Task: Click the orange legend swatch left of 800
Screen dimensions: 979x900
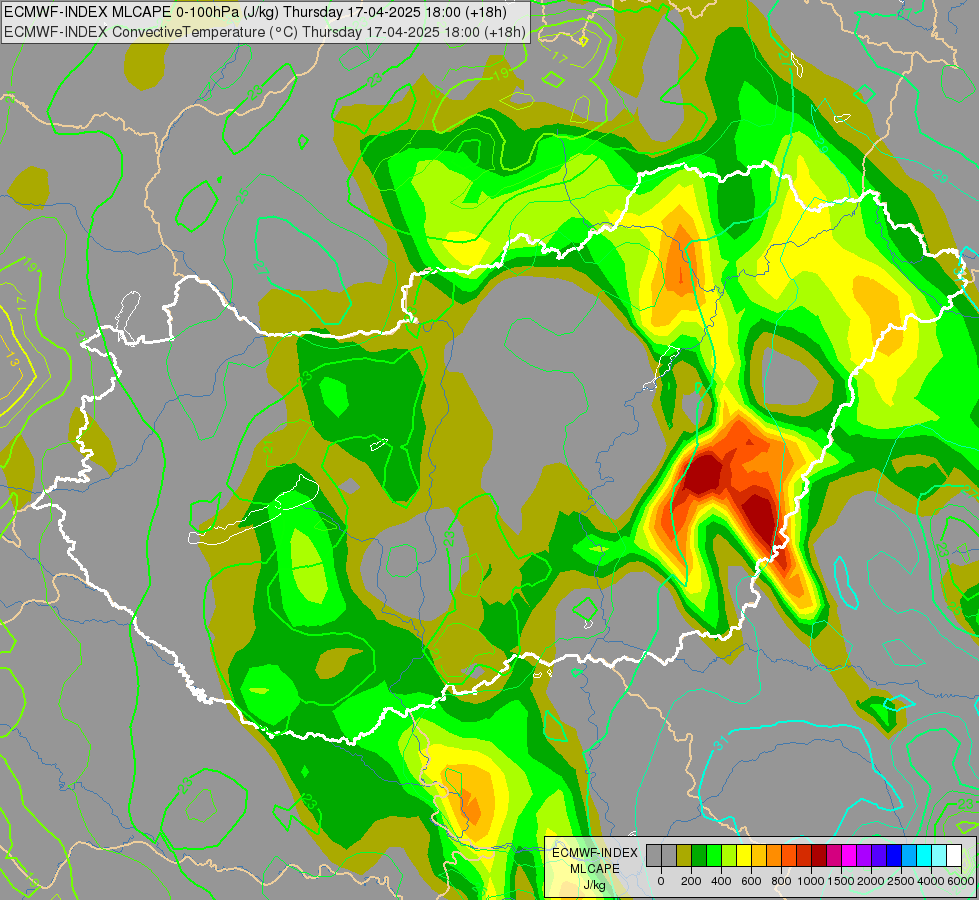Action: click(774, 855)
